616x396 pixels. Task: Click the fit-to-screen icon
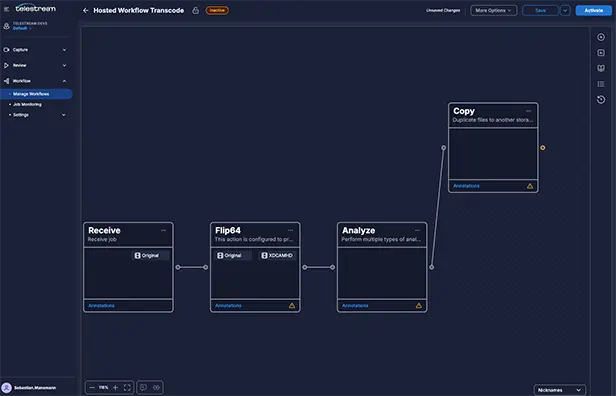(x=127, y=388)
